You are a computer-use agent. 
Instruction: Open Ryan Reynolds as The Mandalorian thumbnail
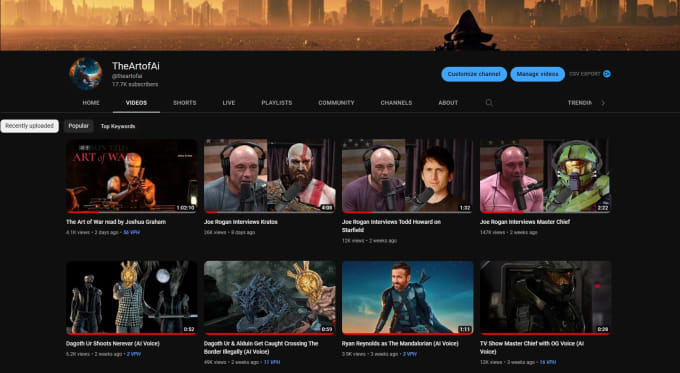pyautogui.click(x=408, y=298)
